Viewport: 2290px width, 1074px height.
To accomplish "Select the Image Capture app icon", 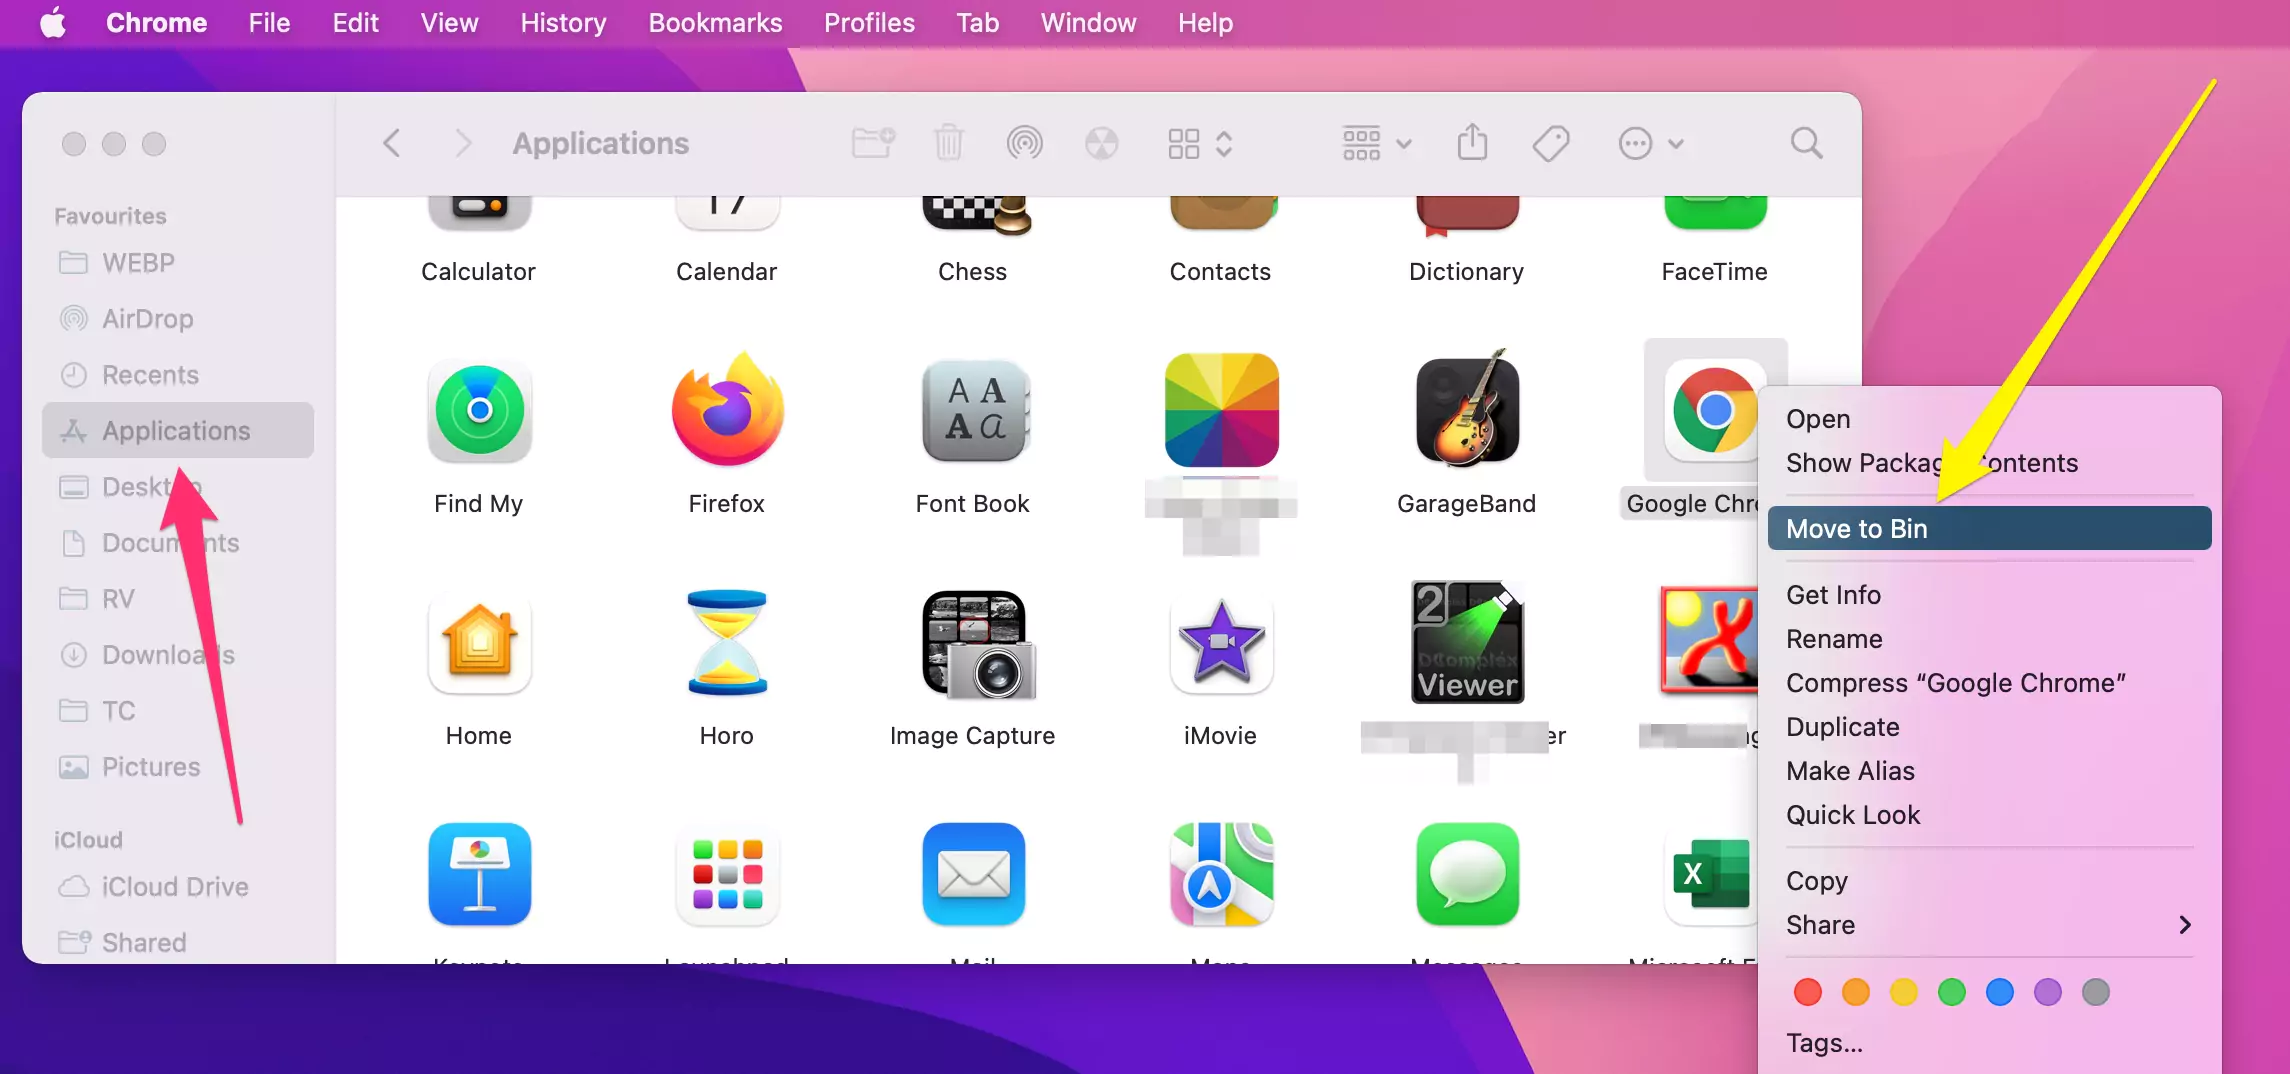I will [x=978, y=645].
